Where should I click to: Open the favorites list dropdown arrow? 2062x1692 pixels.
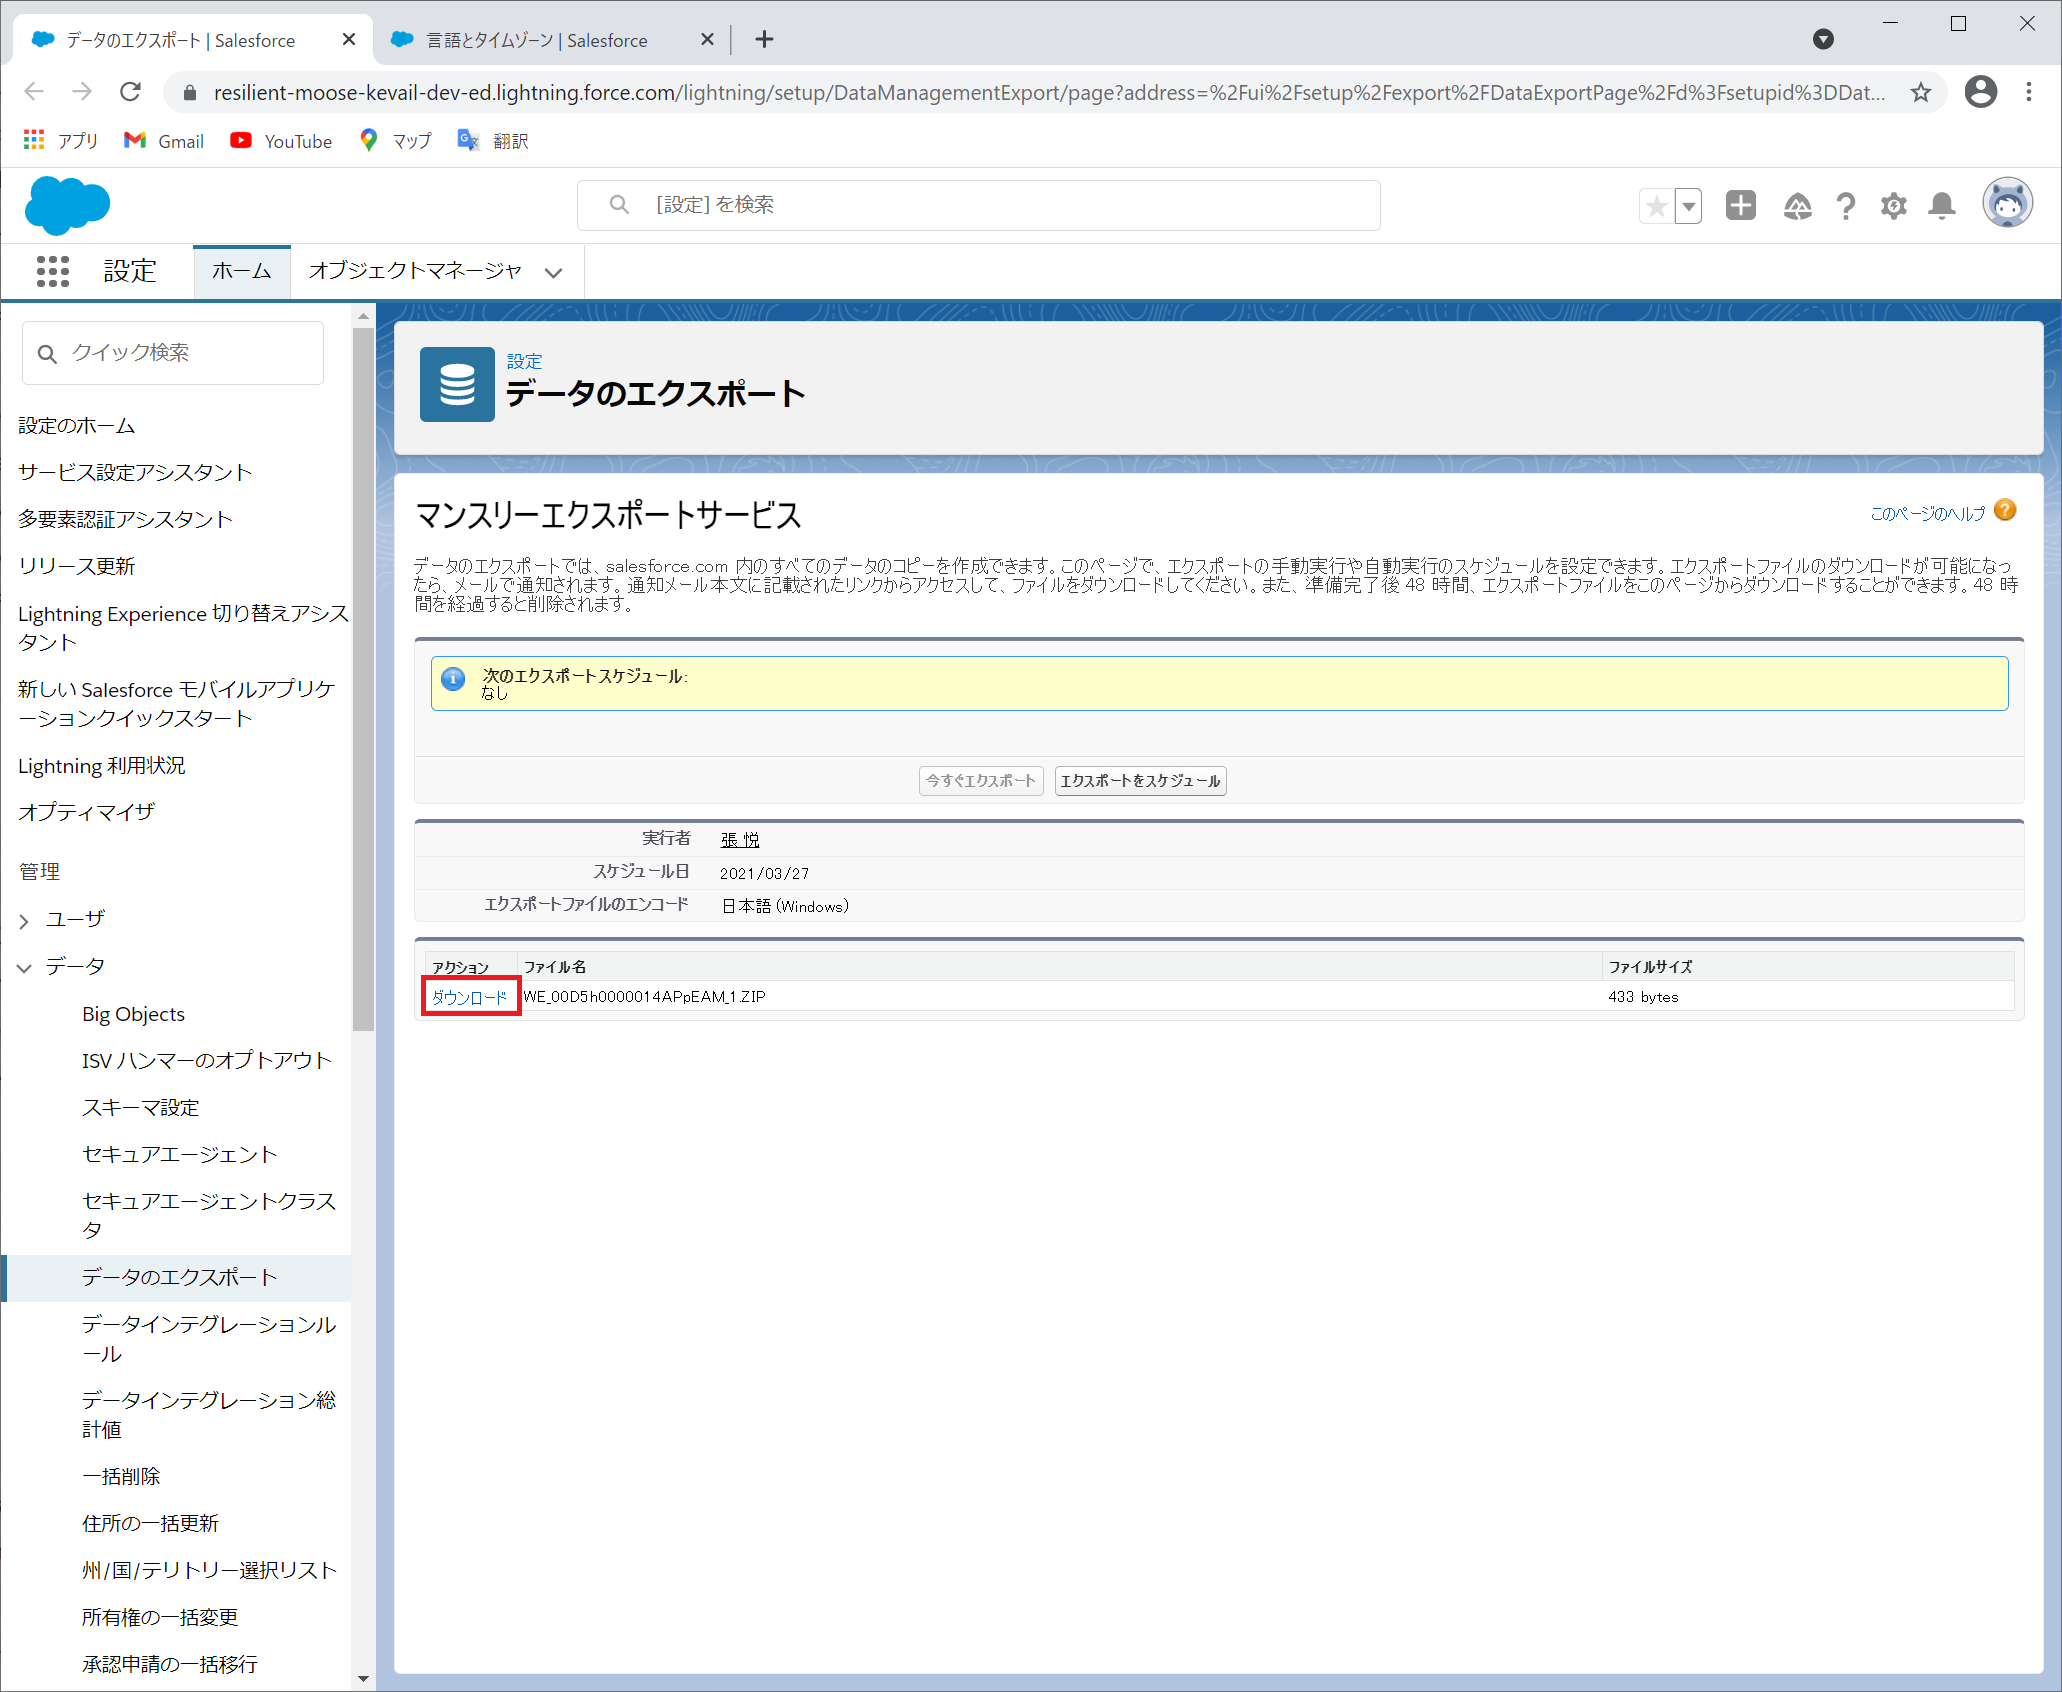[x=1688, y=207]
